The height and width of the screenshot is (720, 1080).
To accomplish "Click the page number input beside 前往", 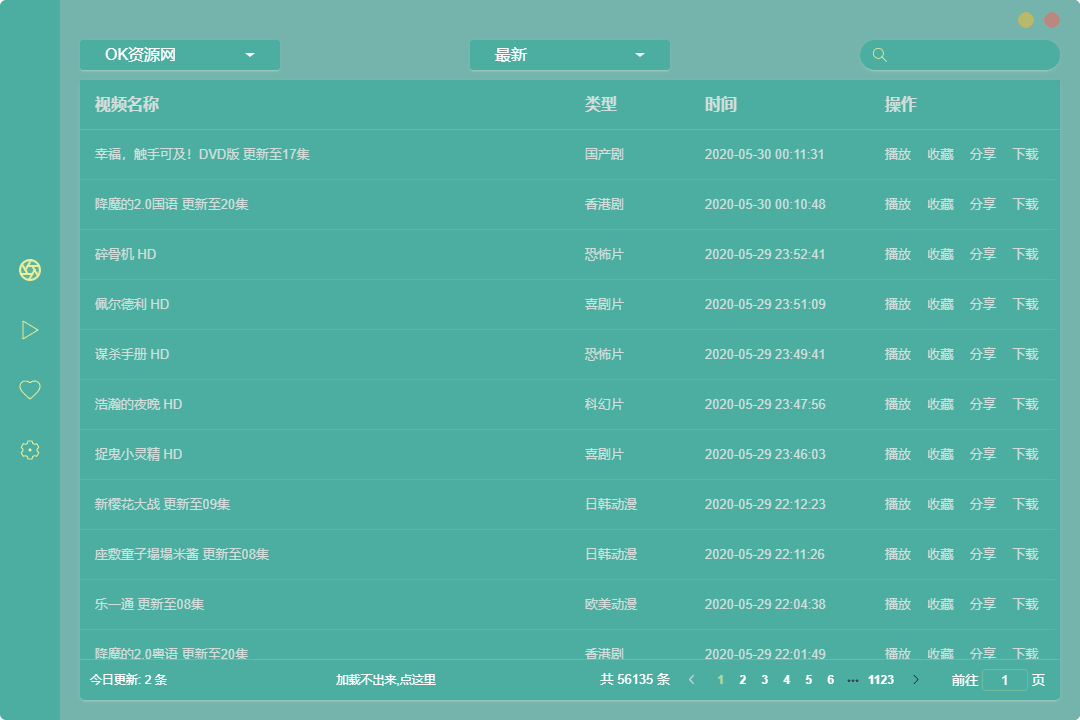I will pyautogui.click(x=1003, y=679).
